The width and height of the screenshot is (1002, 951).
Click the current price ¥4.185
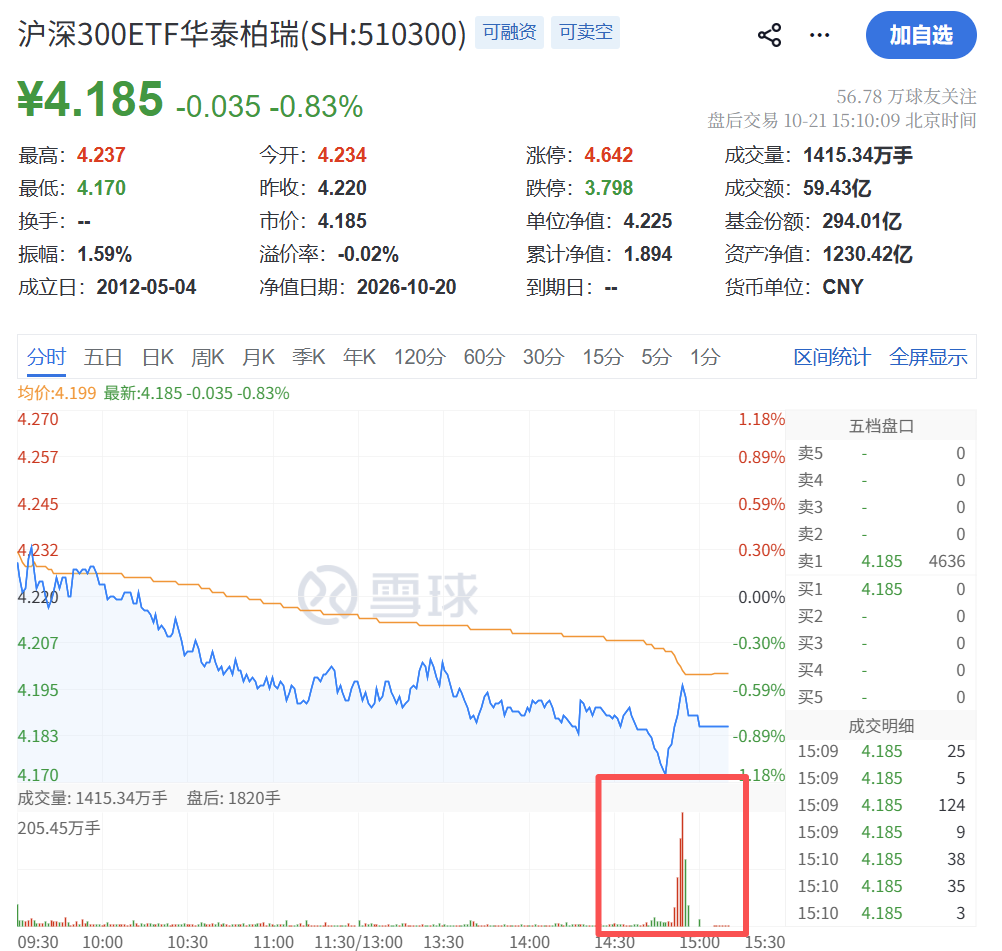tap(90, 100)
